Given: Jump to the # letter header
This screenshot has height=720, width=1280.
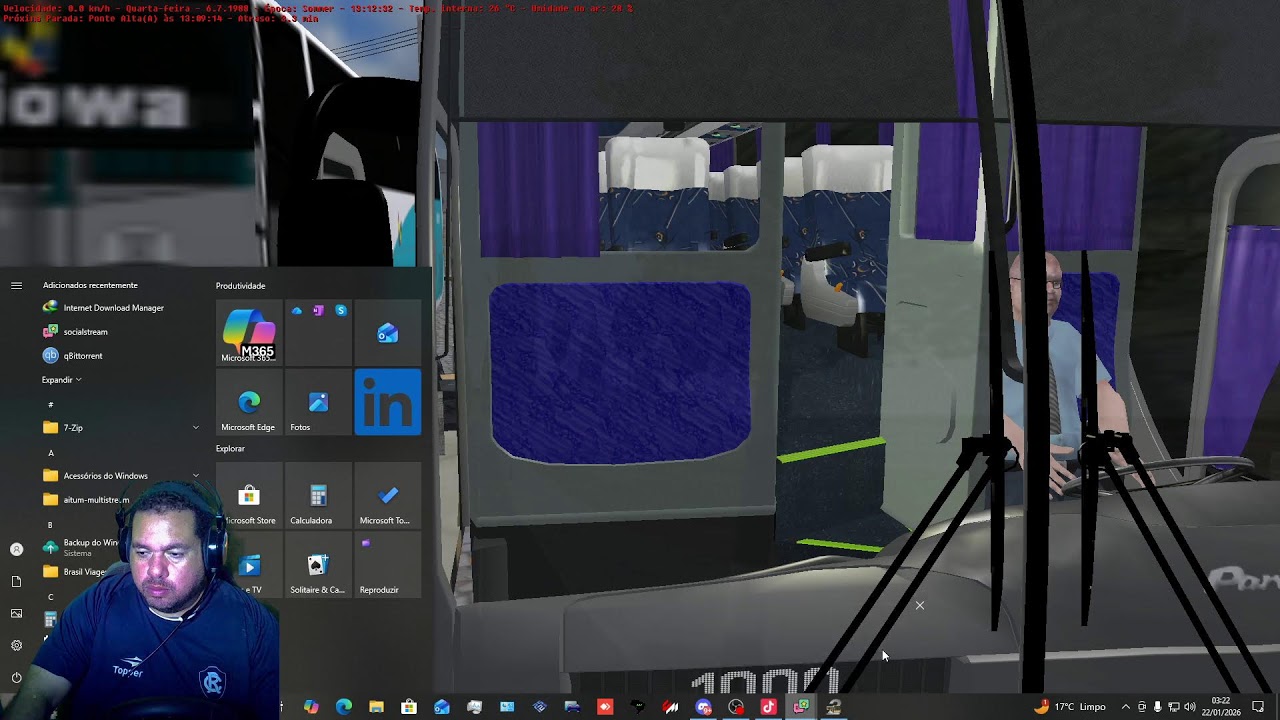Looking at the screenshot, I should (51, 404).
